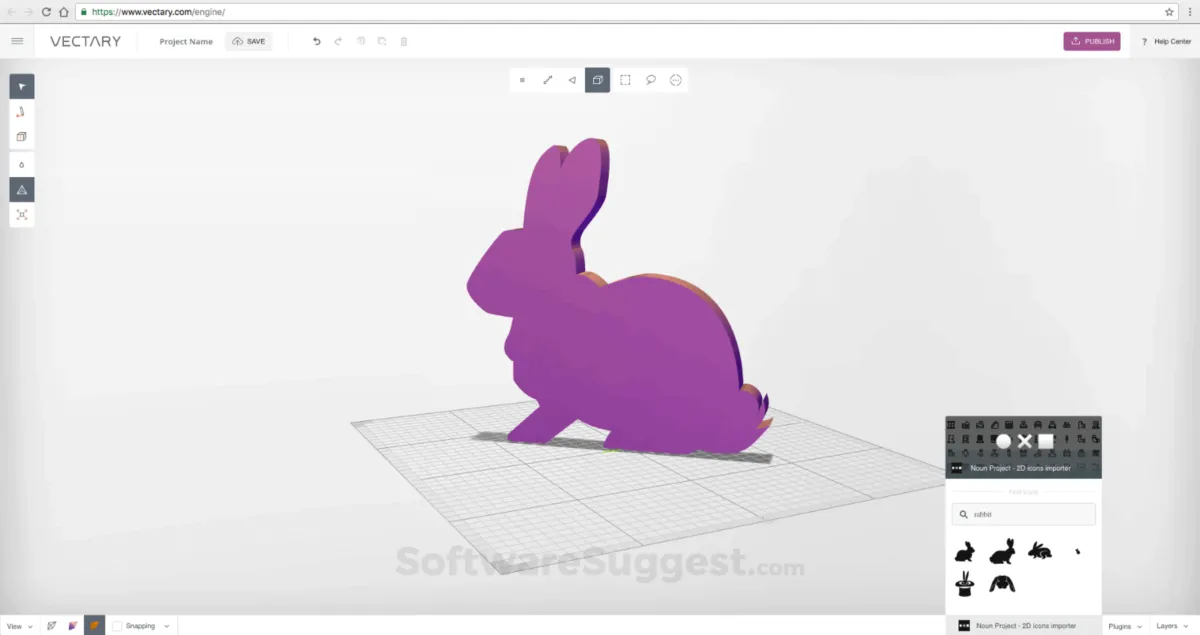This screenshot has width=1200, height=635.
Task: Open the hamburger main menu
Action: [17, 41]
